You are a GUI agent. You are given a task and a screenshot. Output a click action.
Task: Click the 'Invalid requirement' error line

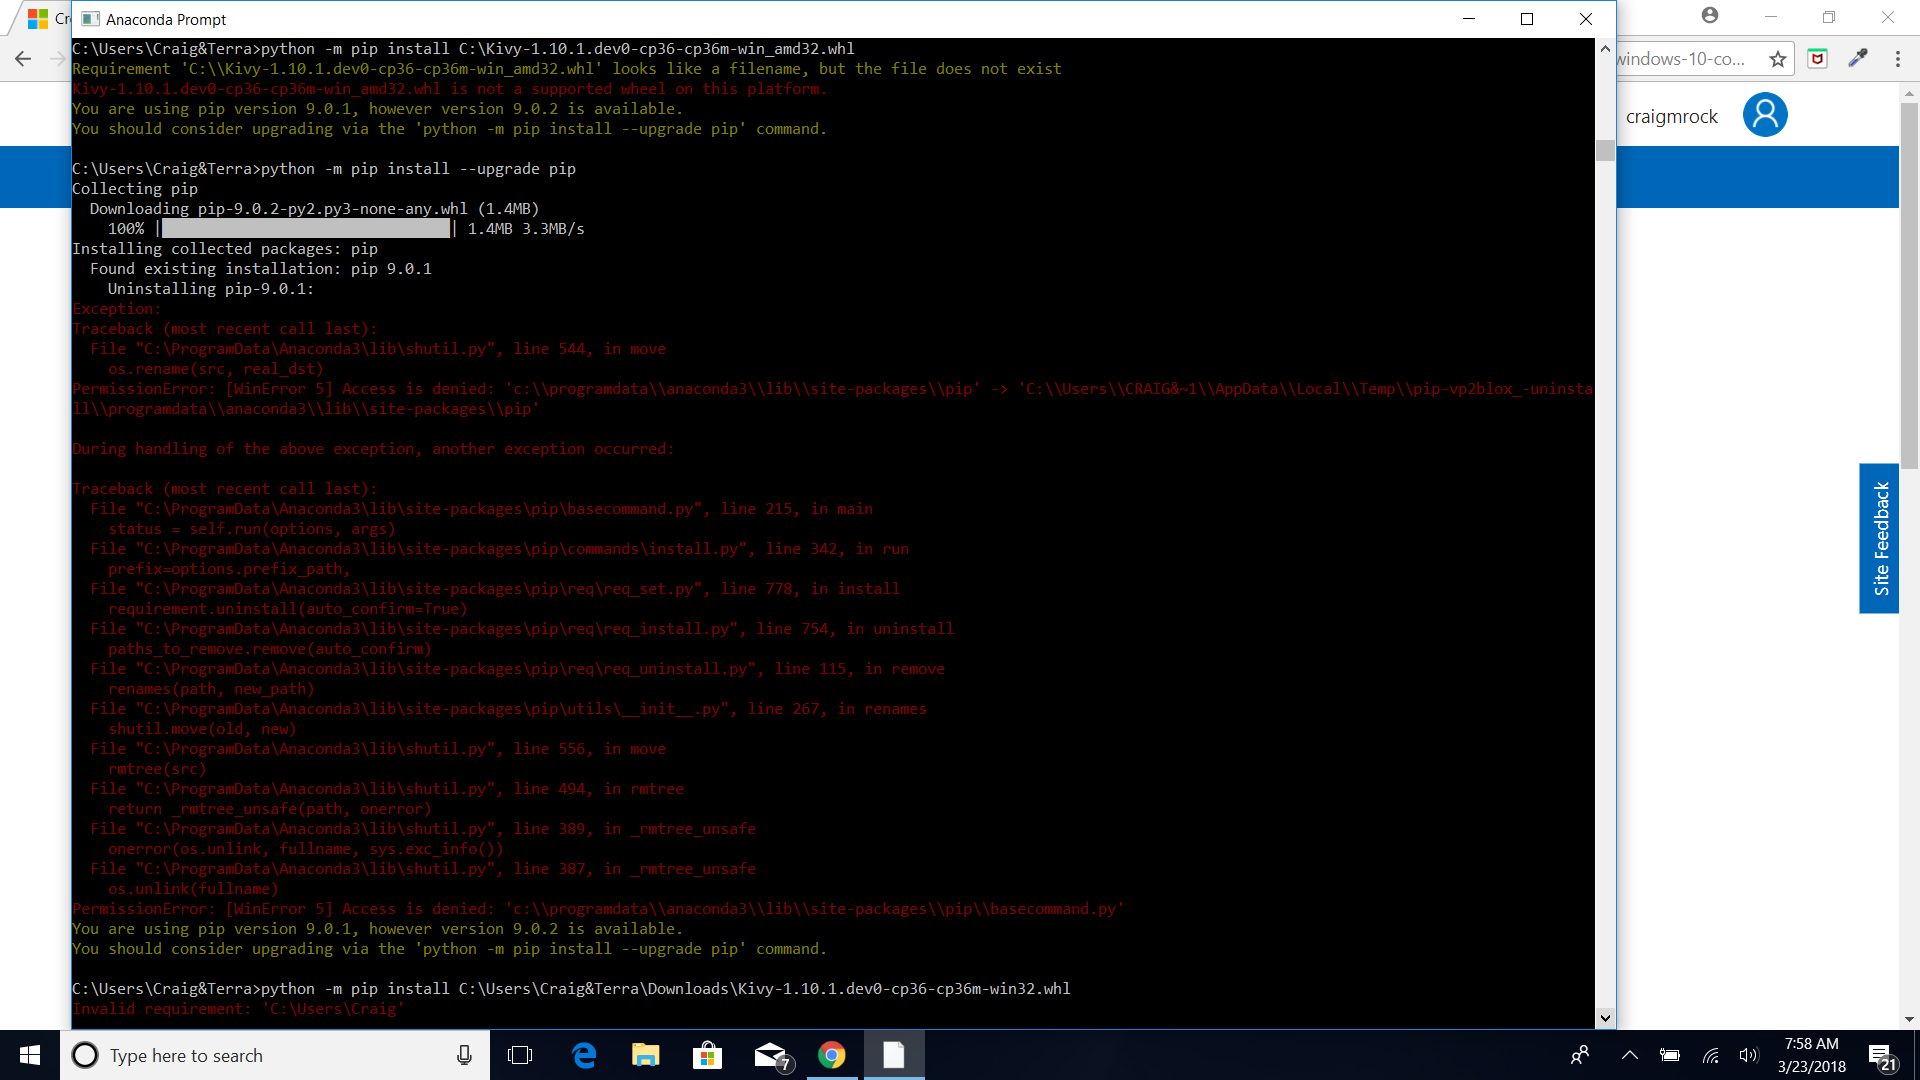pyautogui.click(x=238, y=1009)
